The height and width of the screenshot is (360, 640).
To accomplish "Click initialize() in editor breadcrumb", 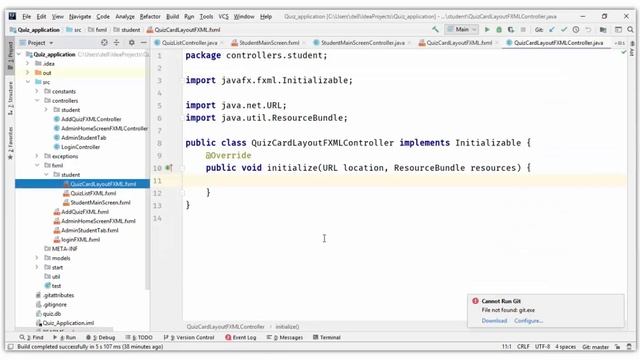I will tap(287, 327).
